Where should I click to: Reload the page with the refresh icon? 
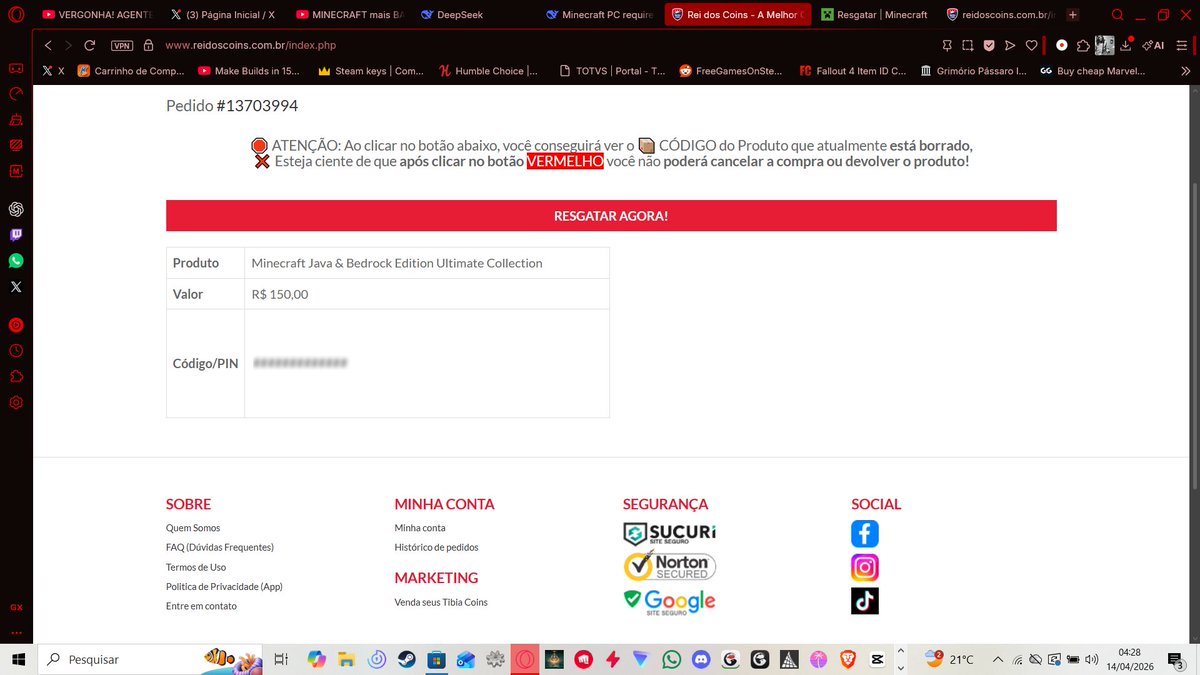90,45
